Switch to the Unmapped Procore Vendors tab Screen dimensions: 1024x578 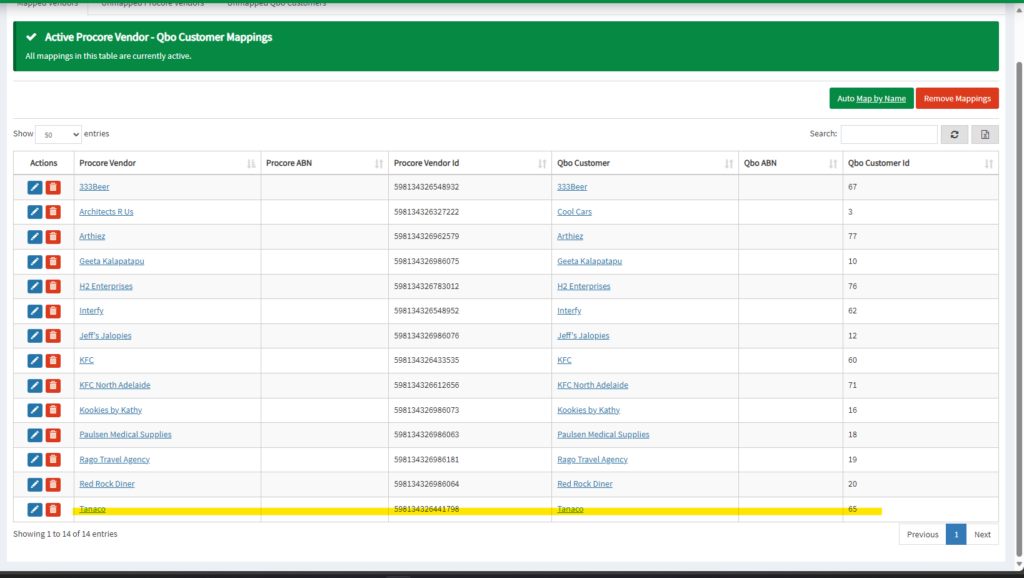[152, 4]
